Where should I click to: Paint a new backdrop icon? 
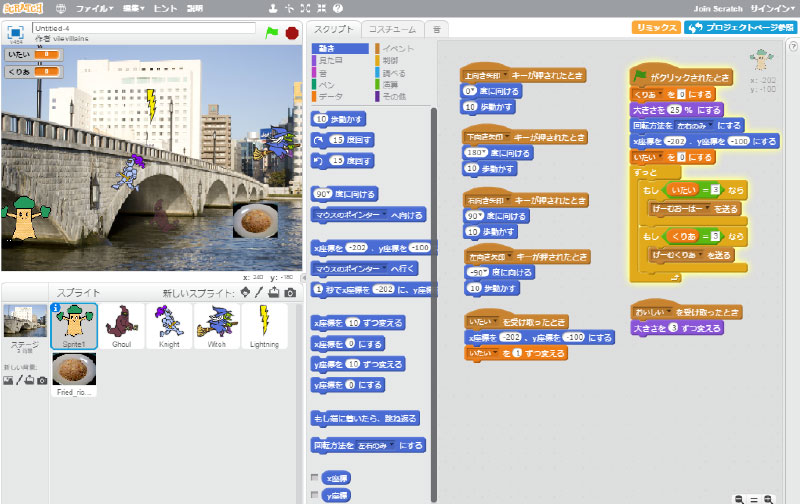pos(19,380)
